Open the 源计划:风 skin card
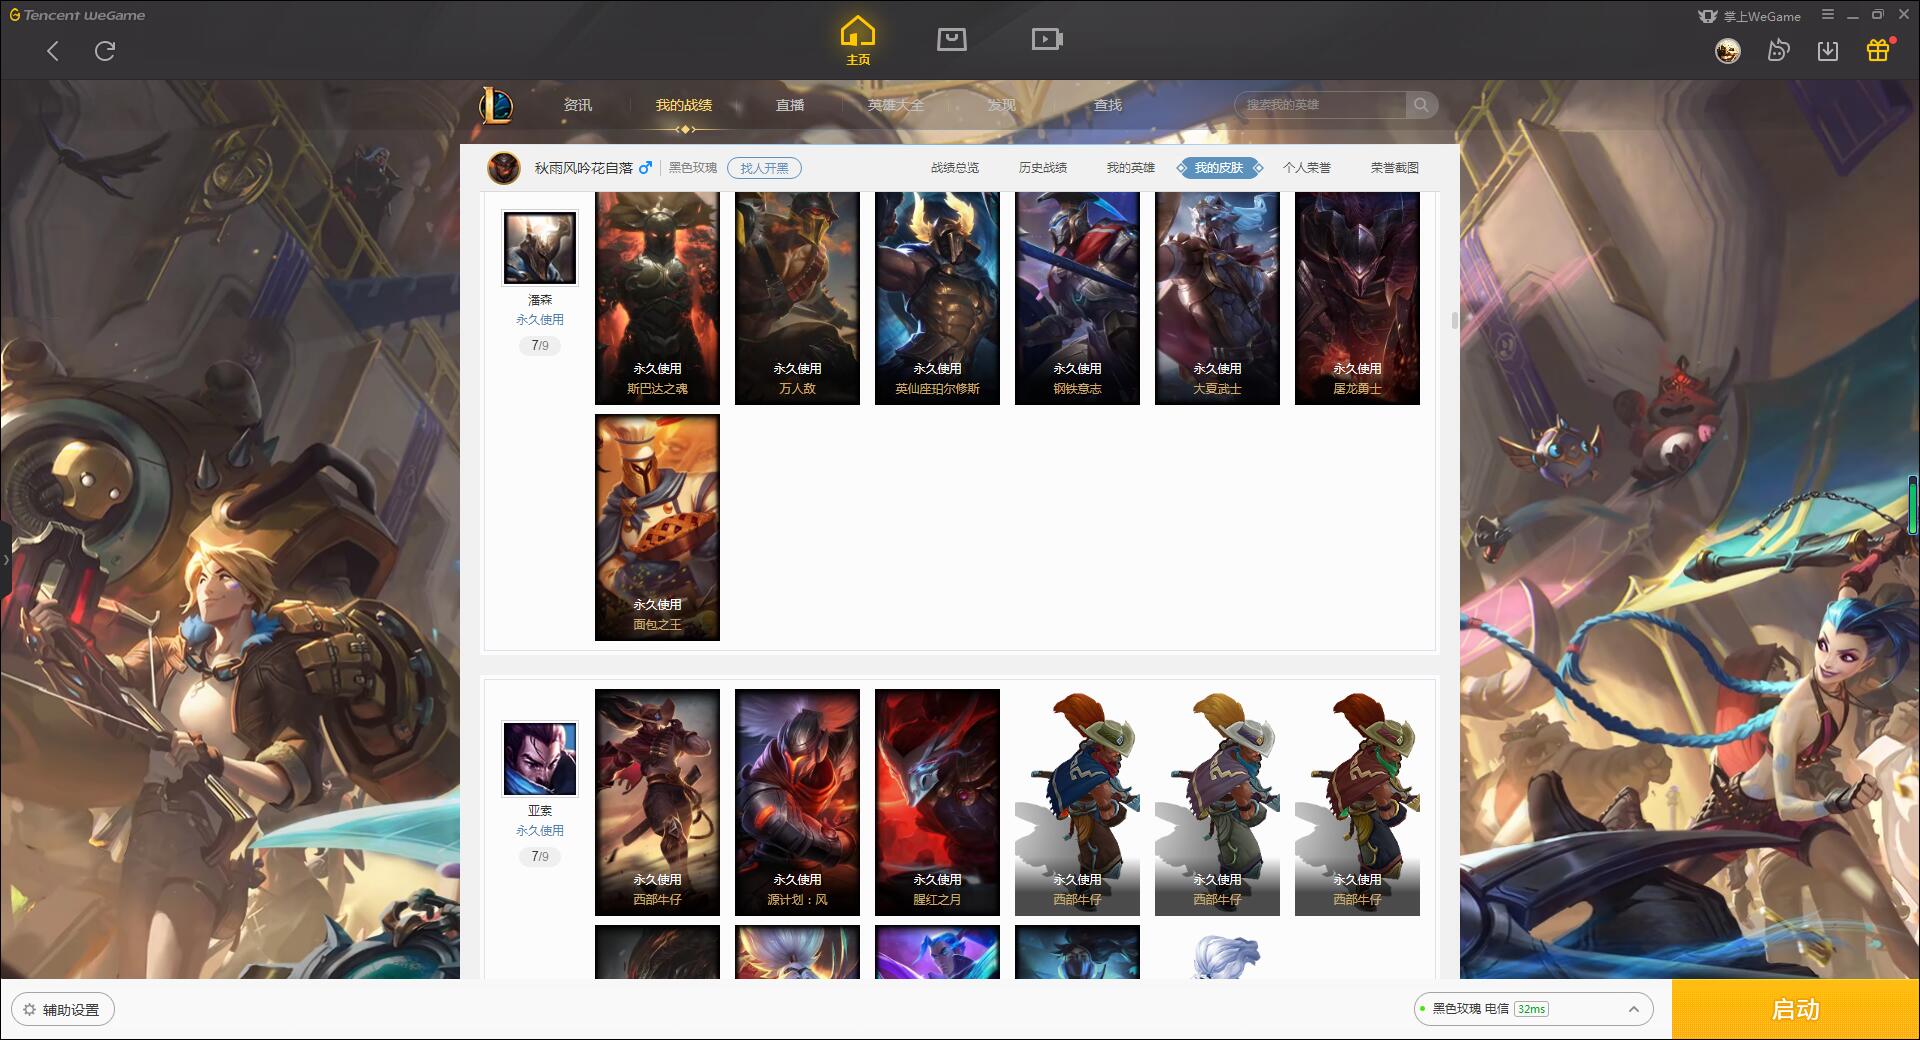Image resolution: width=1920 pixels, height=1040 pixels. (x=797, y=802)
